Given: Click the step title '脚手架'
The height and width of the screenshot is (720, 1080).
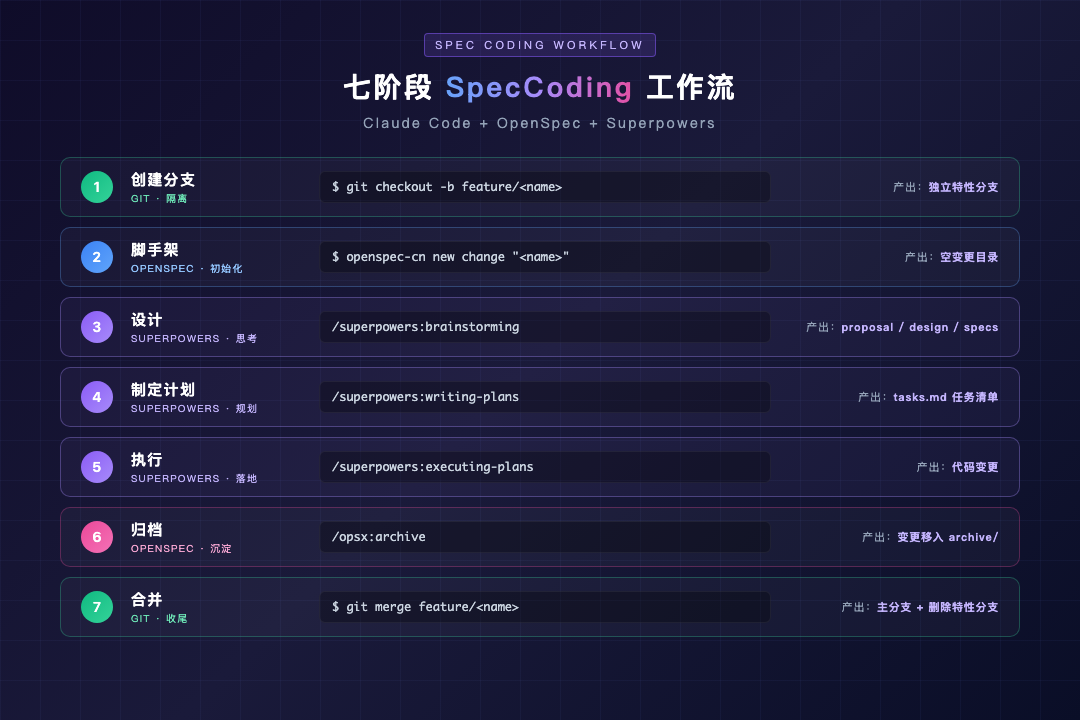Looking at the screenshot, I should tap(155, 249).
